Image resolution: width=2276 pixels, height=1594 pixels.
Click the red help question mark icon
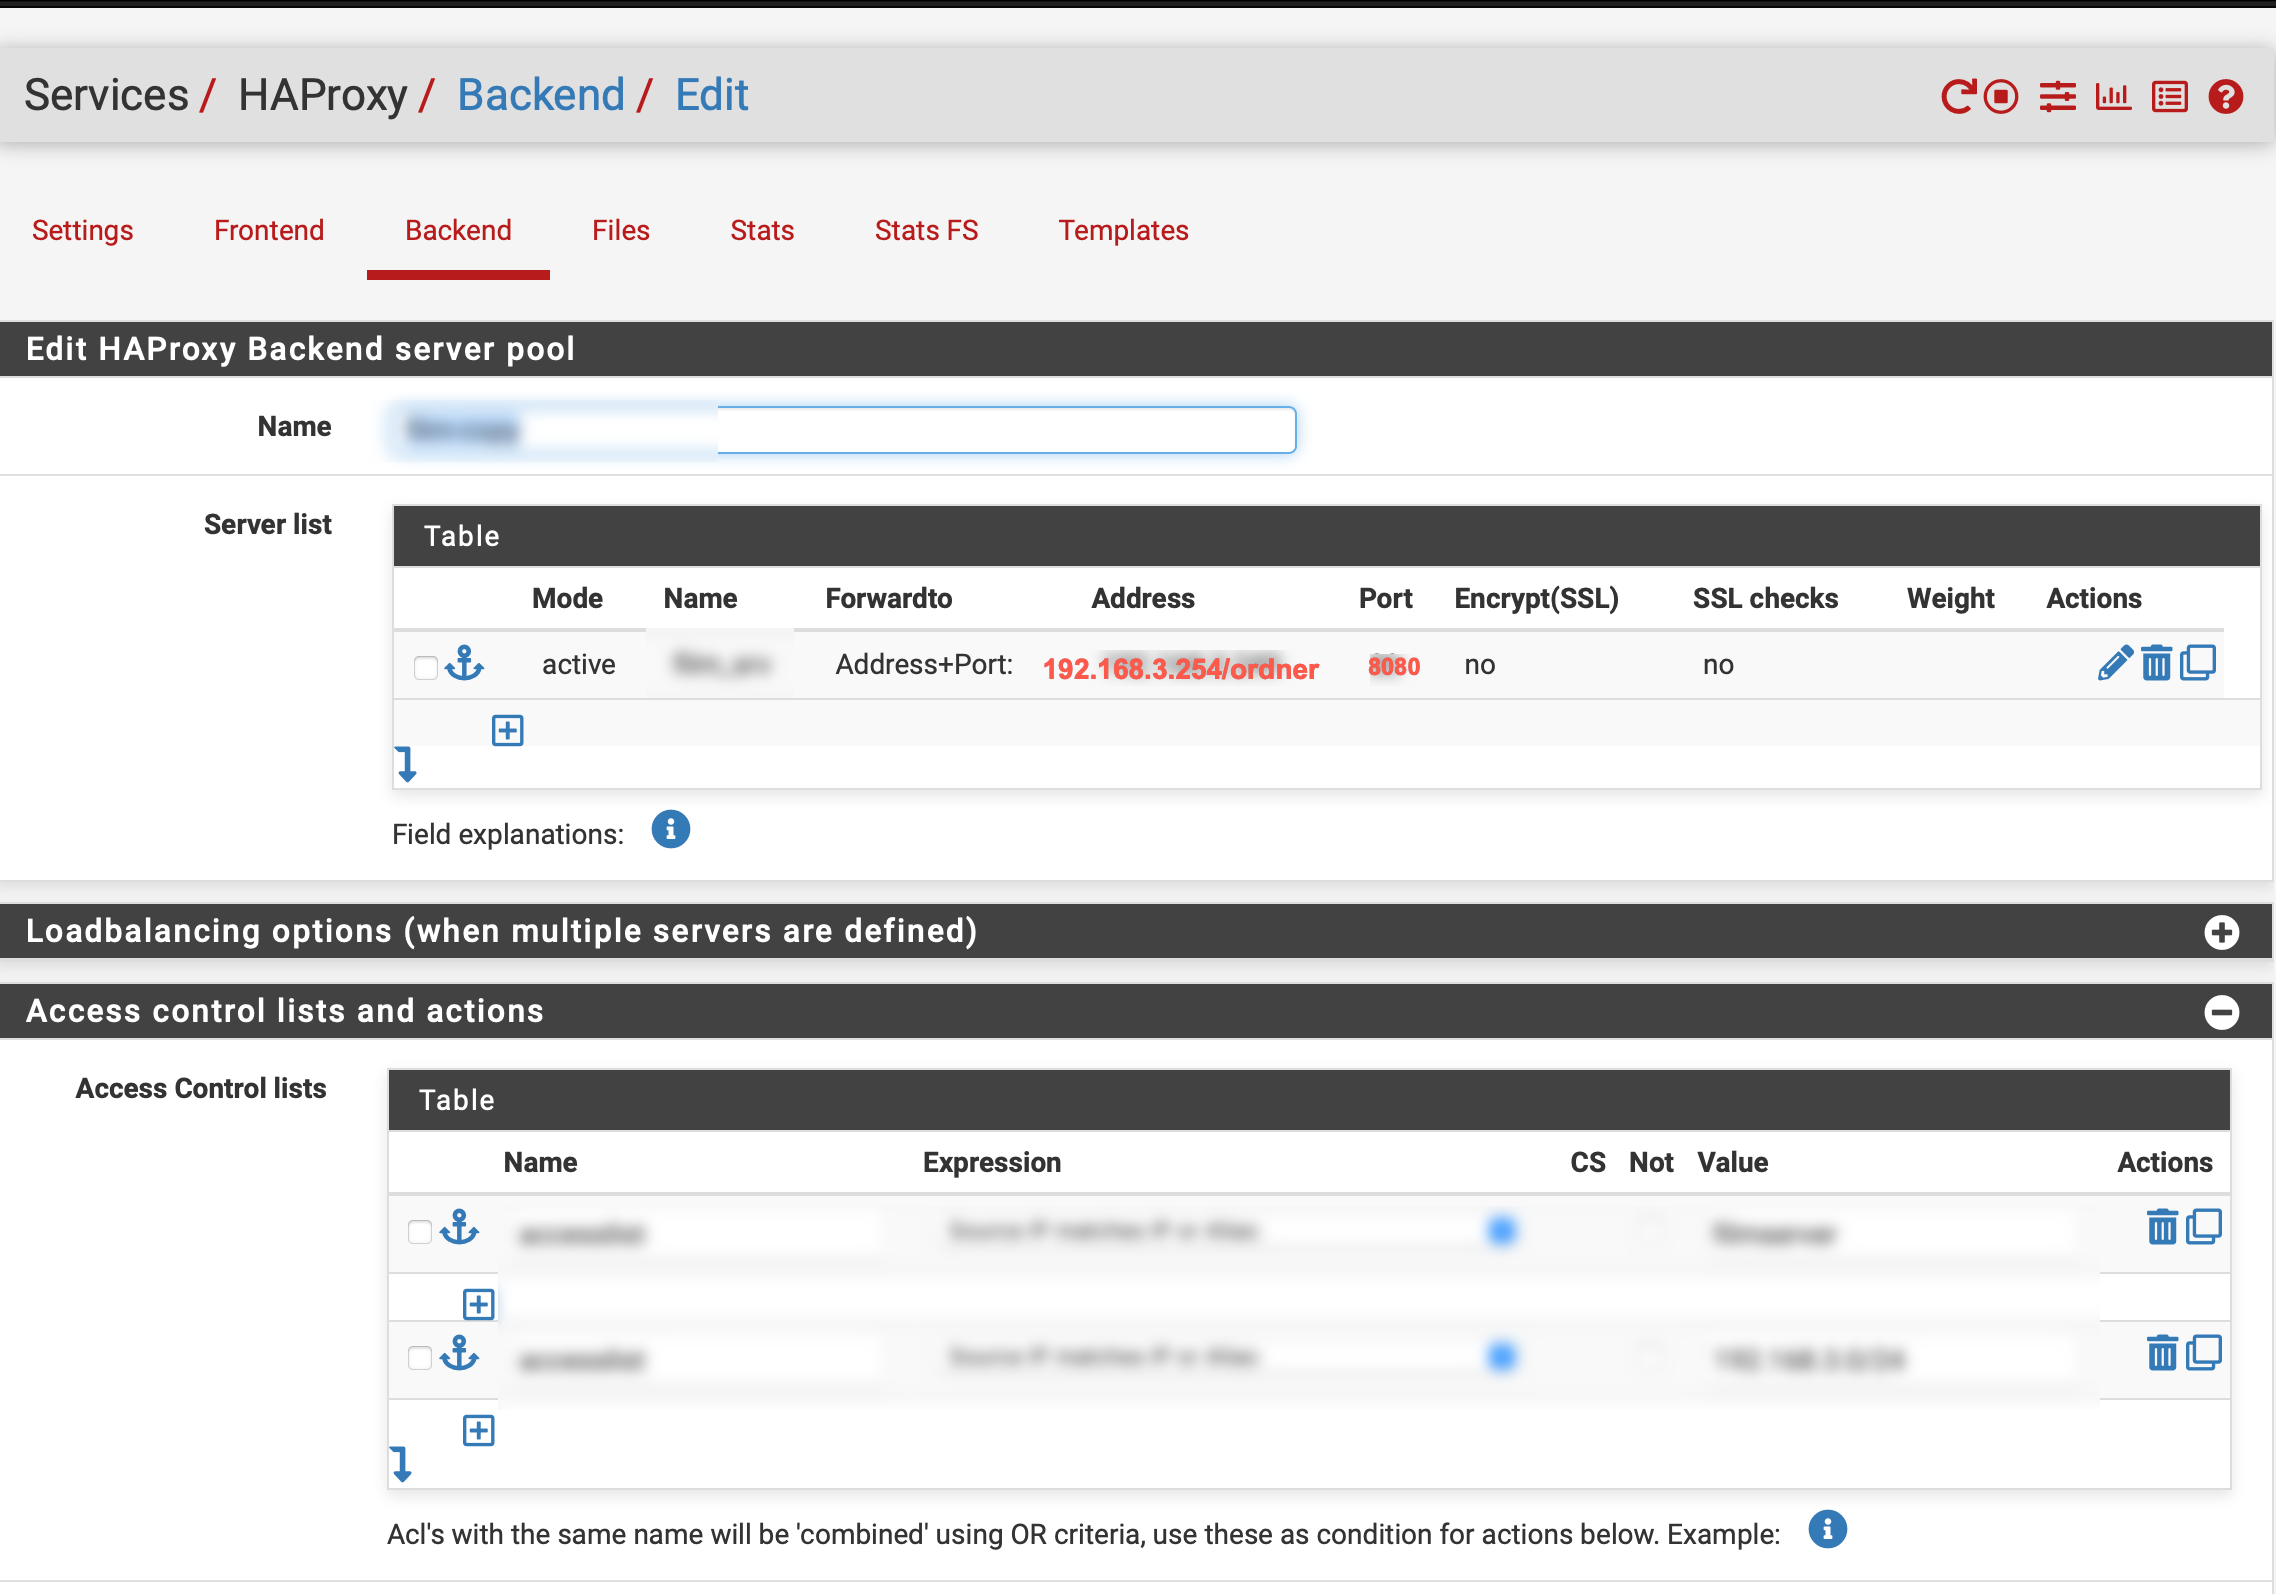(x=2226, y=97)
